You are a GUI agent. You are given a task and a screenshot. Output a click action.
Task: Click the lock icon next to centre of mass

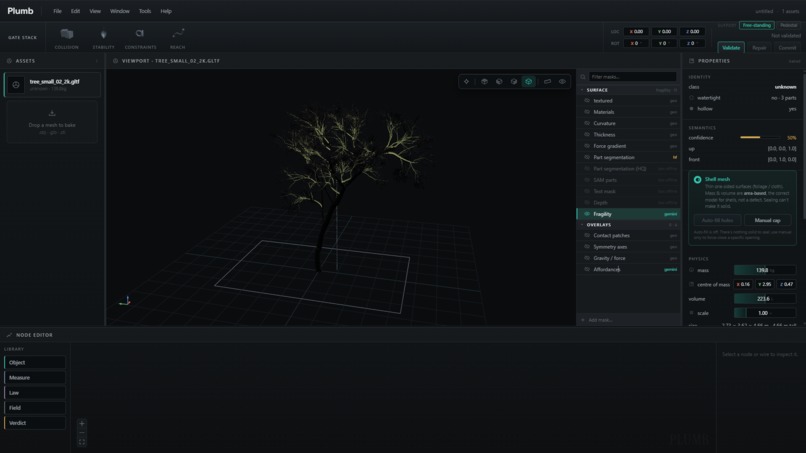coord(691,284)
